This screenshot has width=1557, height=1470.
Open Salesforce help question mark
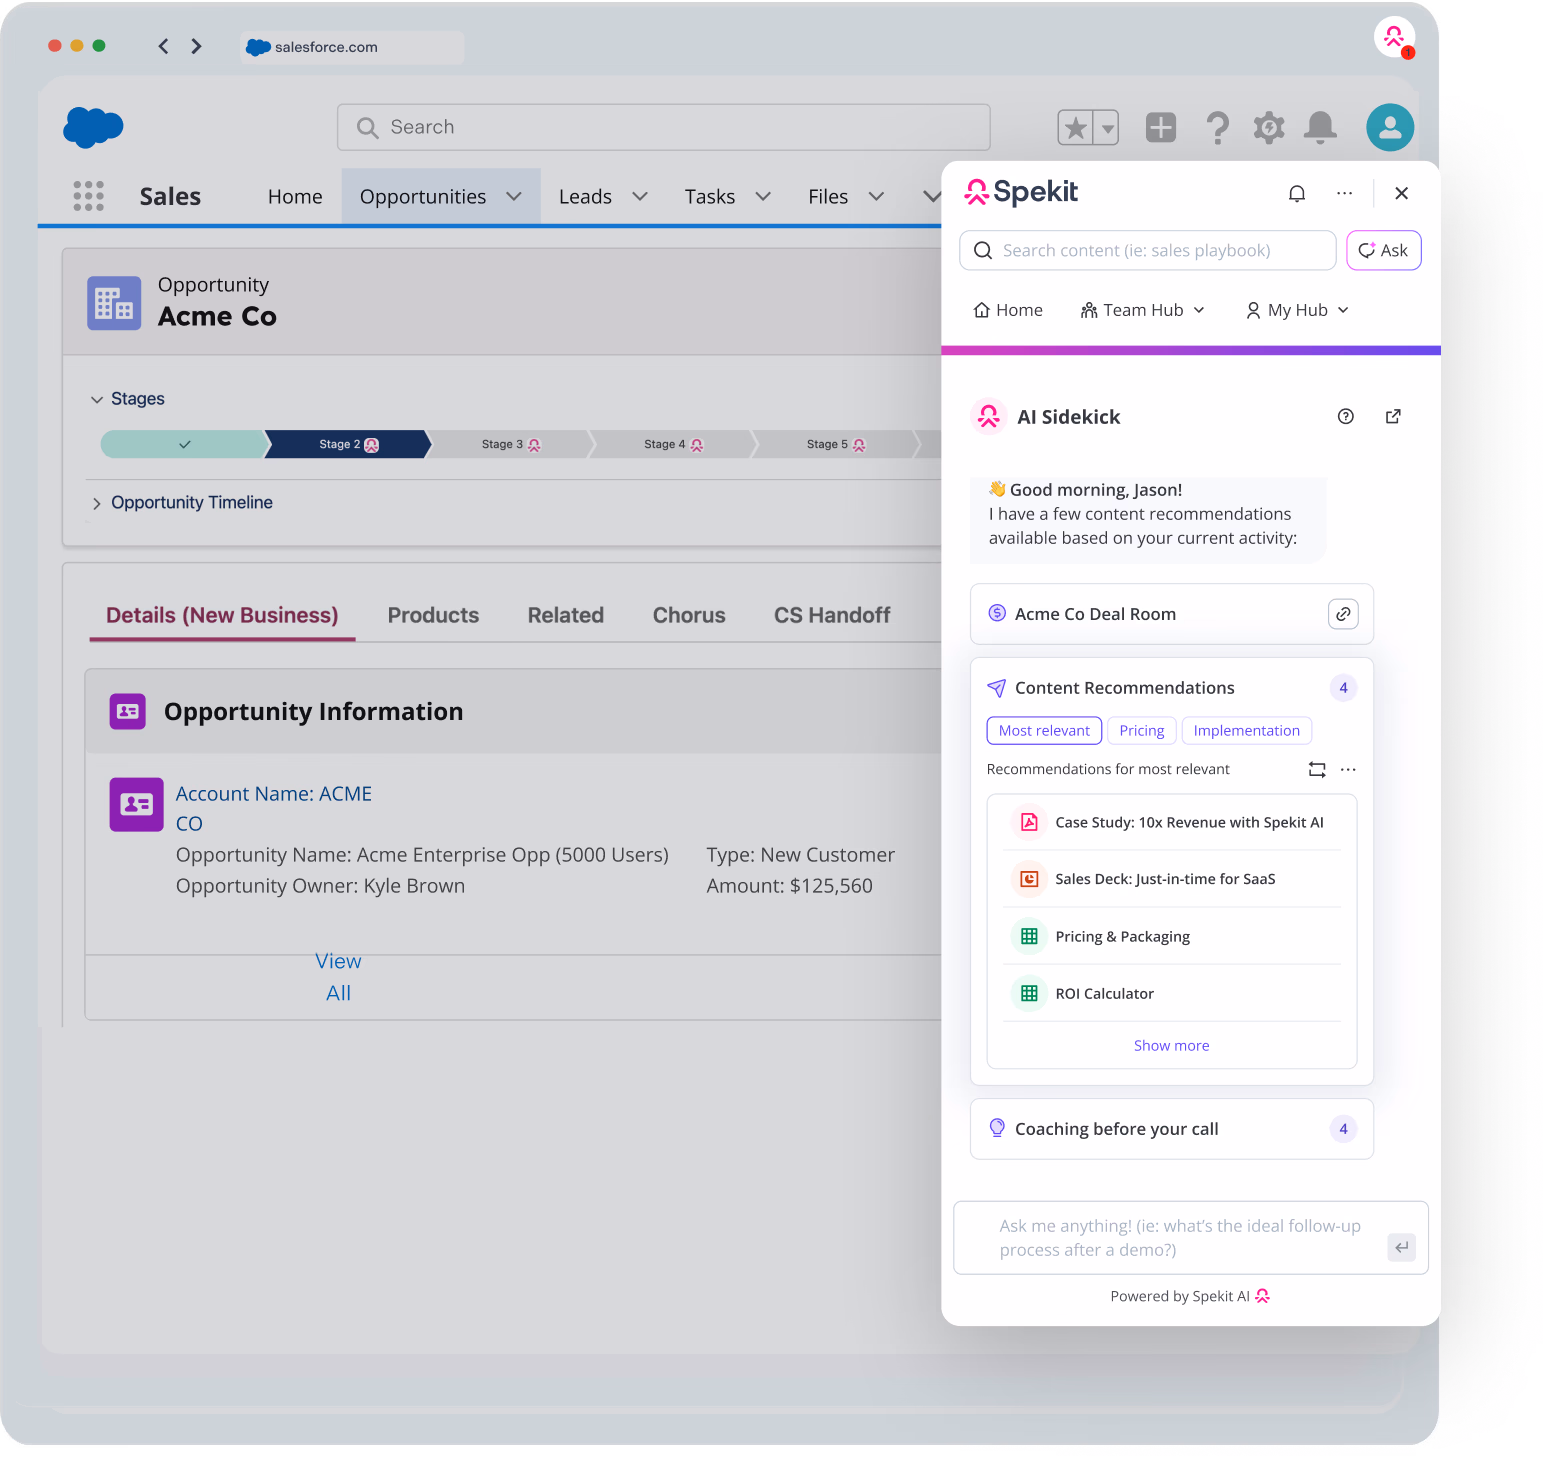(x=1217, y=128)
